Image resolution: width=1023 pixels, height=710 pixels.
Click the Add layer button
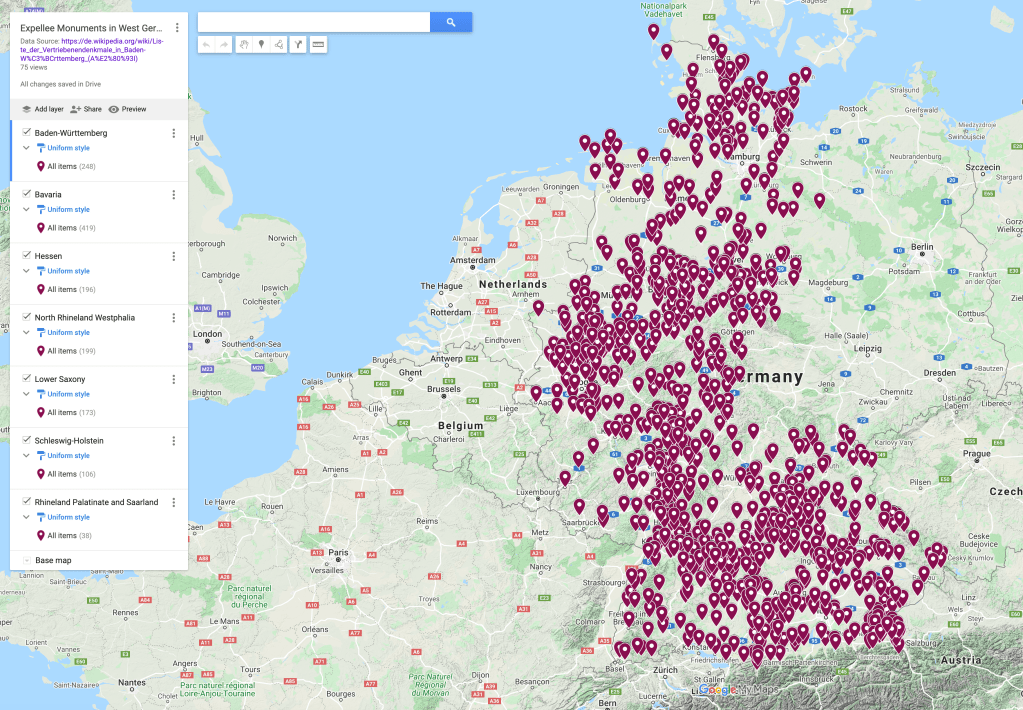coord(42,109)
